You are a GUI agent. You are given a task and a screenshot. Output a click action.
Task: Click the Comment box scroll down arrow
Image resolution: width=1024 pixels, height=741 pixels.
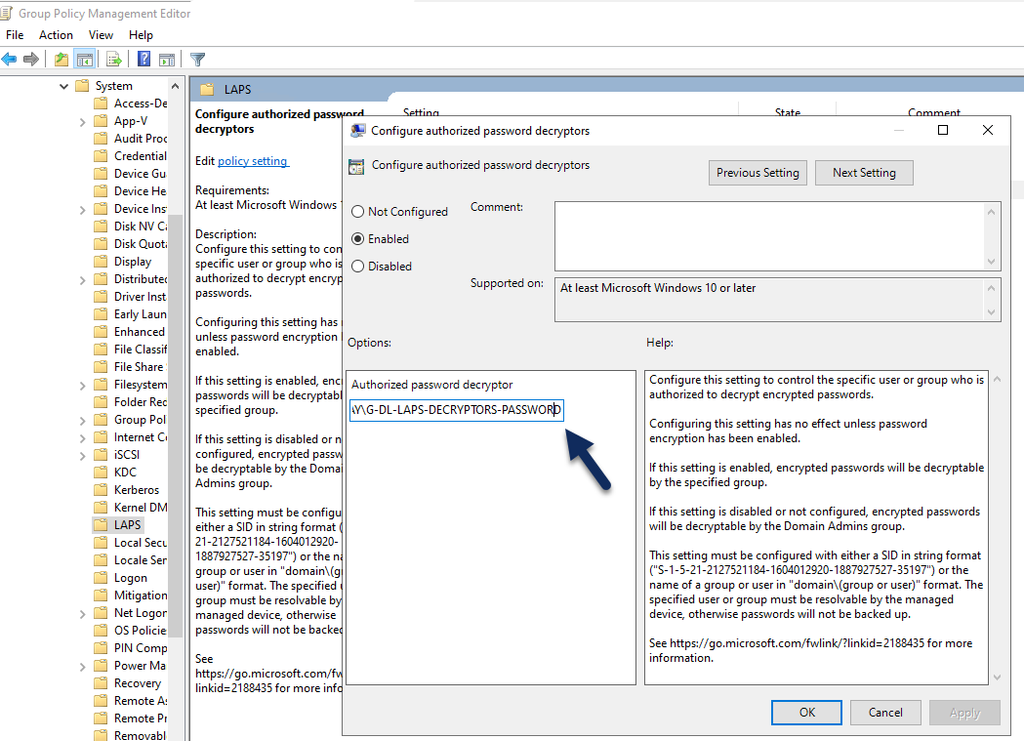991,261
